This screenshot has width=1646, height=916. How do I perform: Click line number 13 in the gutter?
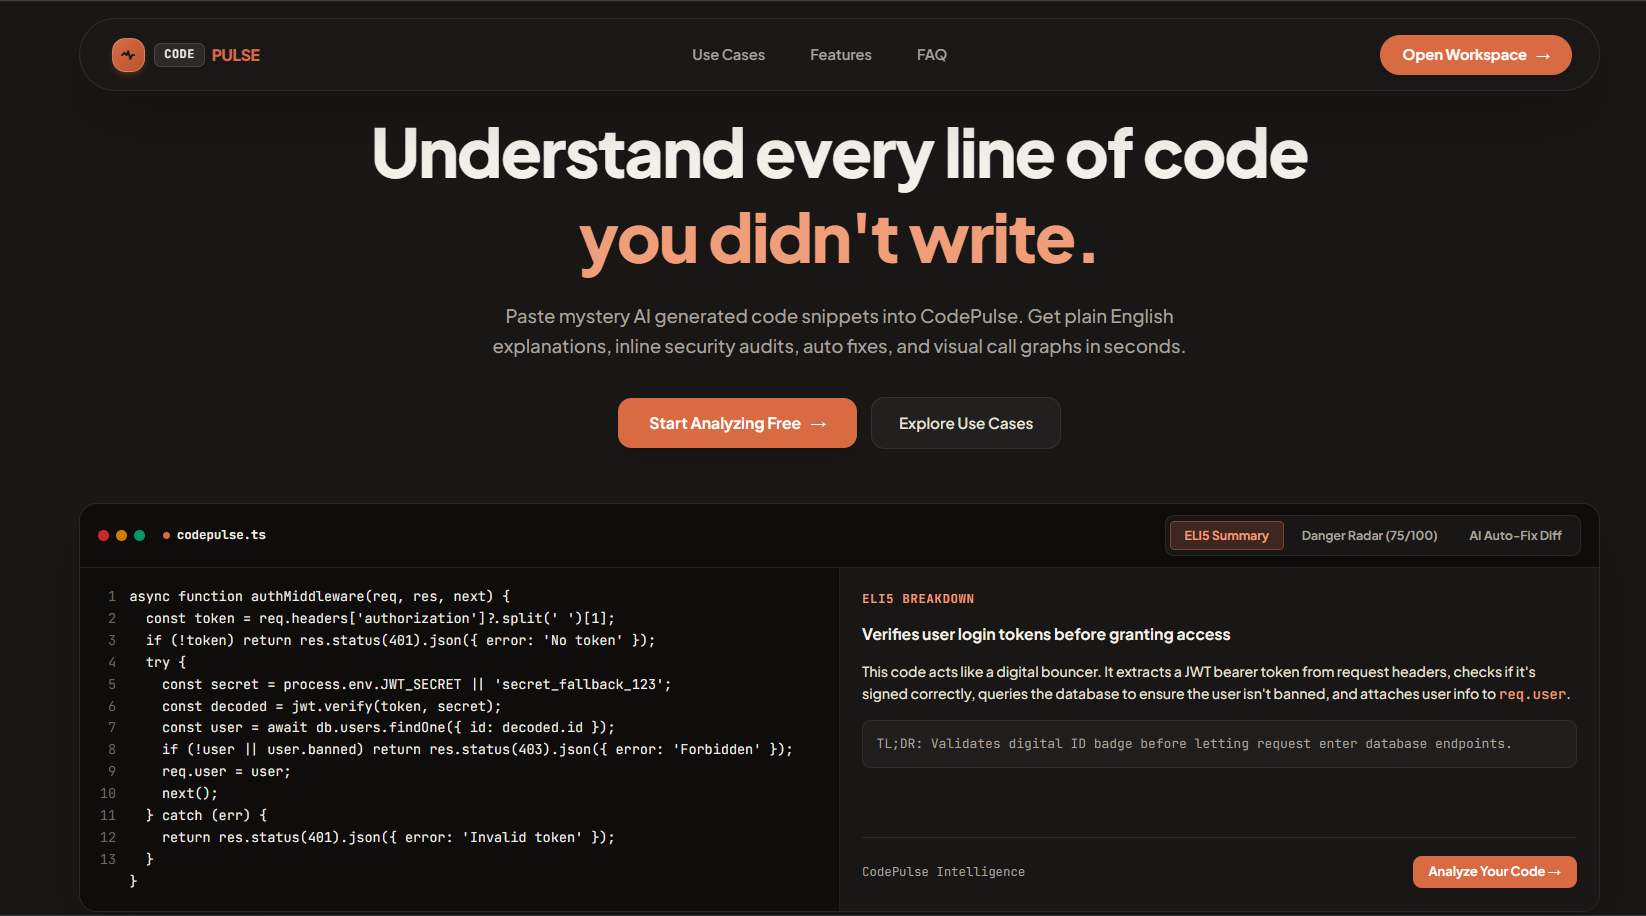[108, 859]
